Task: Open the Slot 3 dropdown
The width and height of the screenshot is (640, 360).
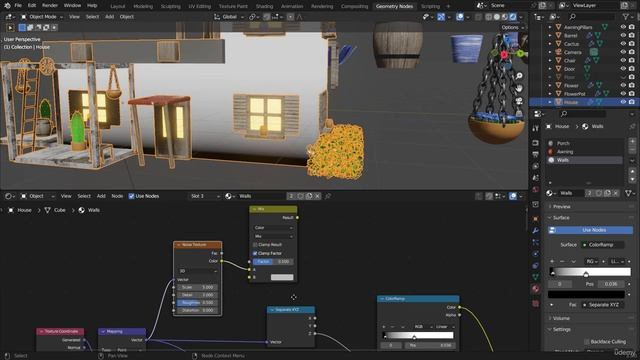Action: click(x=204, y=196)
